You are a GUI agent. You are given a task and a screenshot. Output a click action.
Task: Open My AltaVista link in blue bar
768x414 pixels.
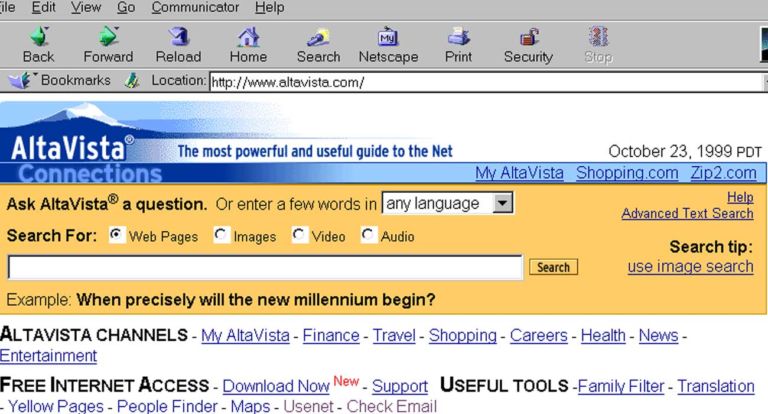[x=519, y=173]
